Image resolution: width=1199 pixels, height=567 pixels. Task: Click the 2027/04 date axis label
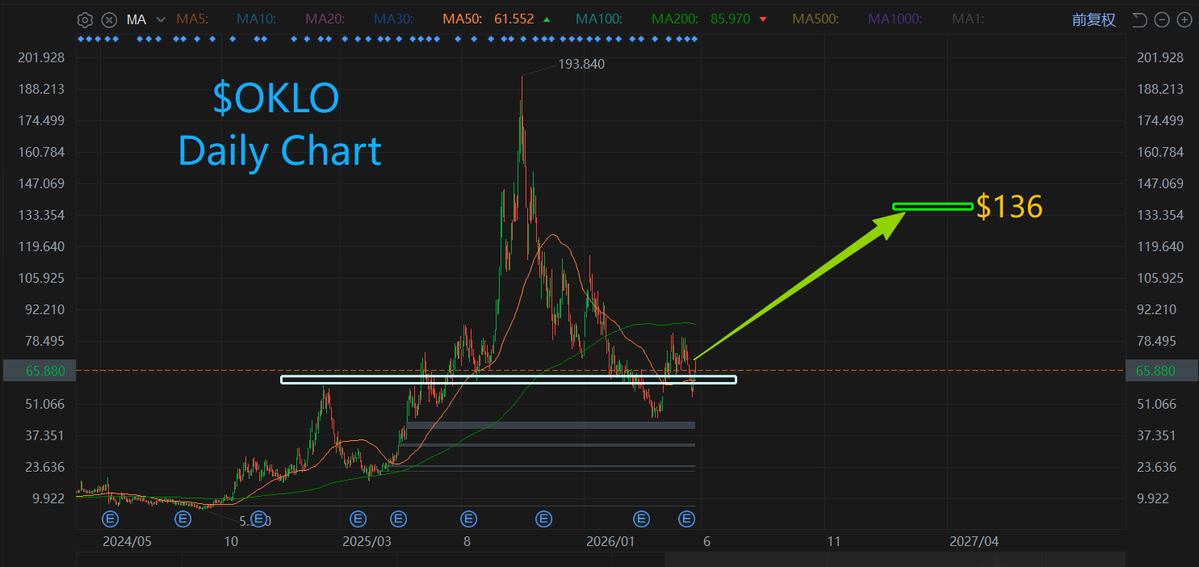(973, 542)
